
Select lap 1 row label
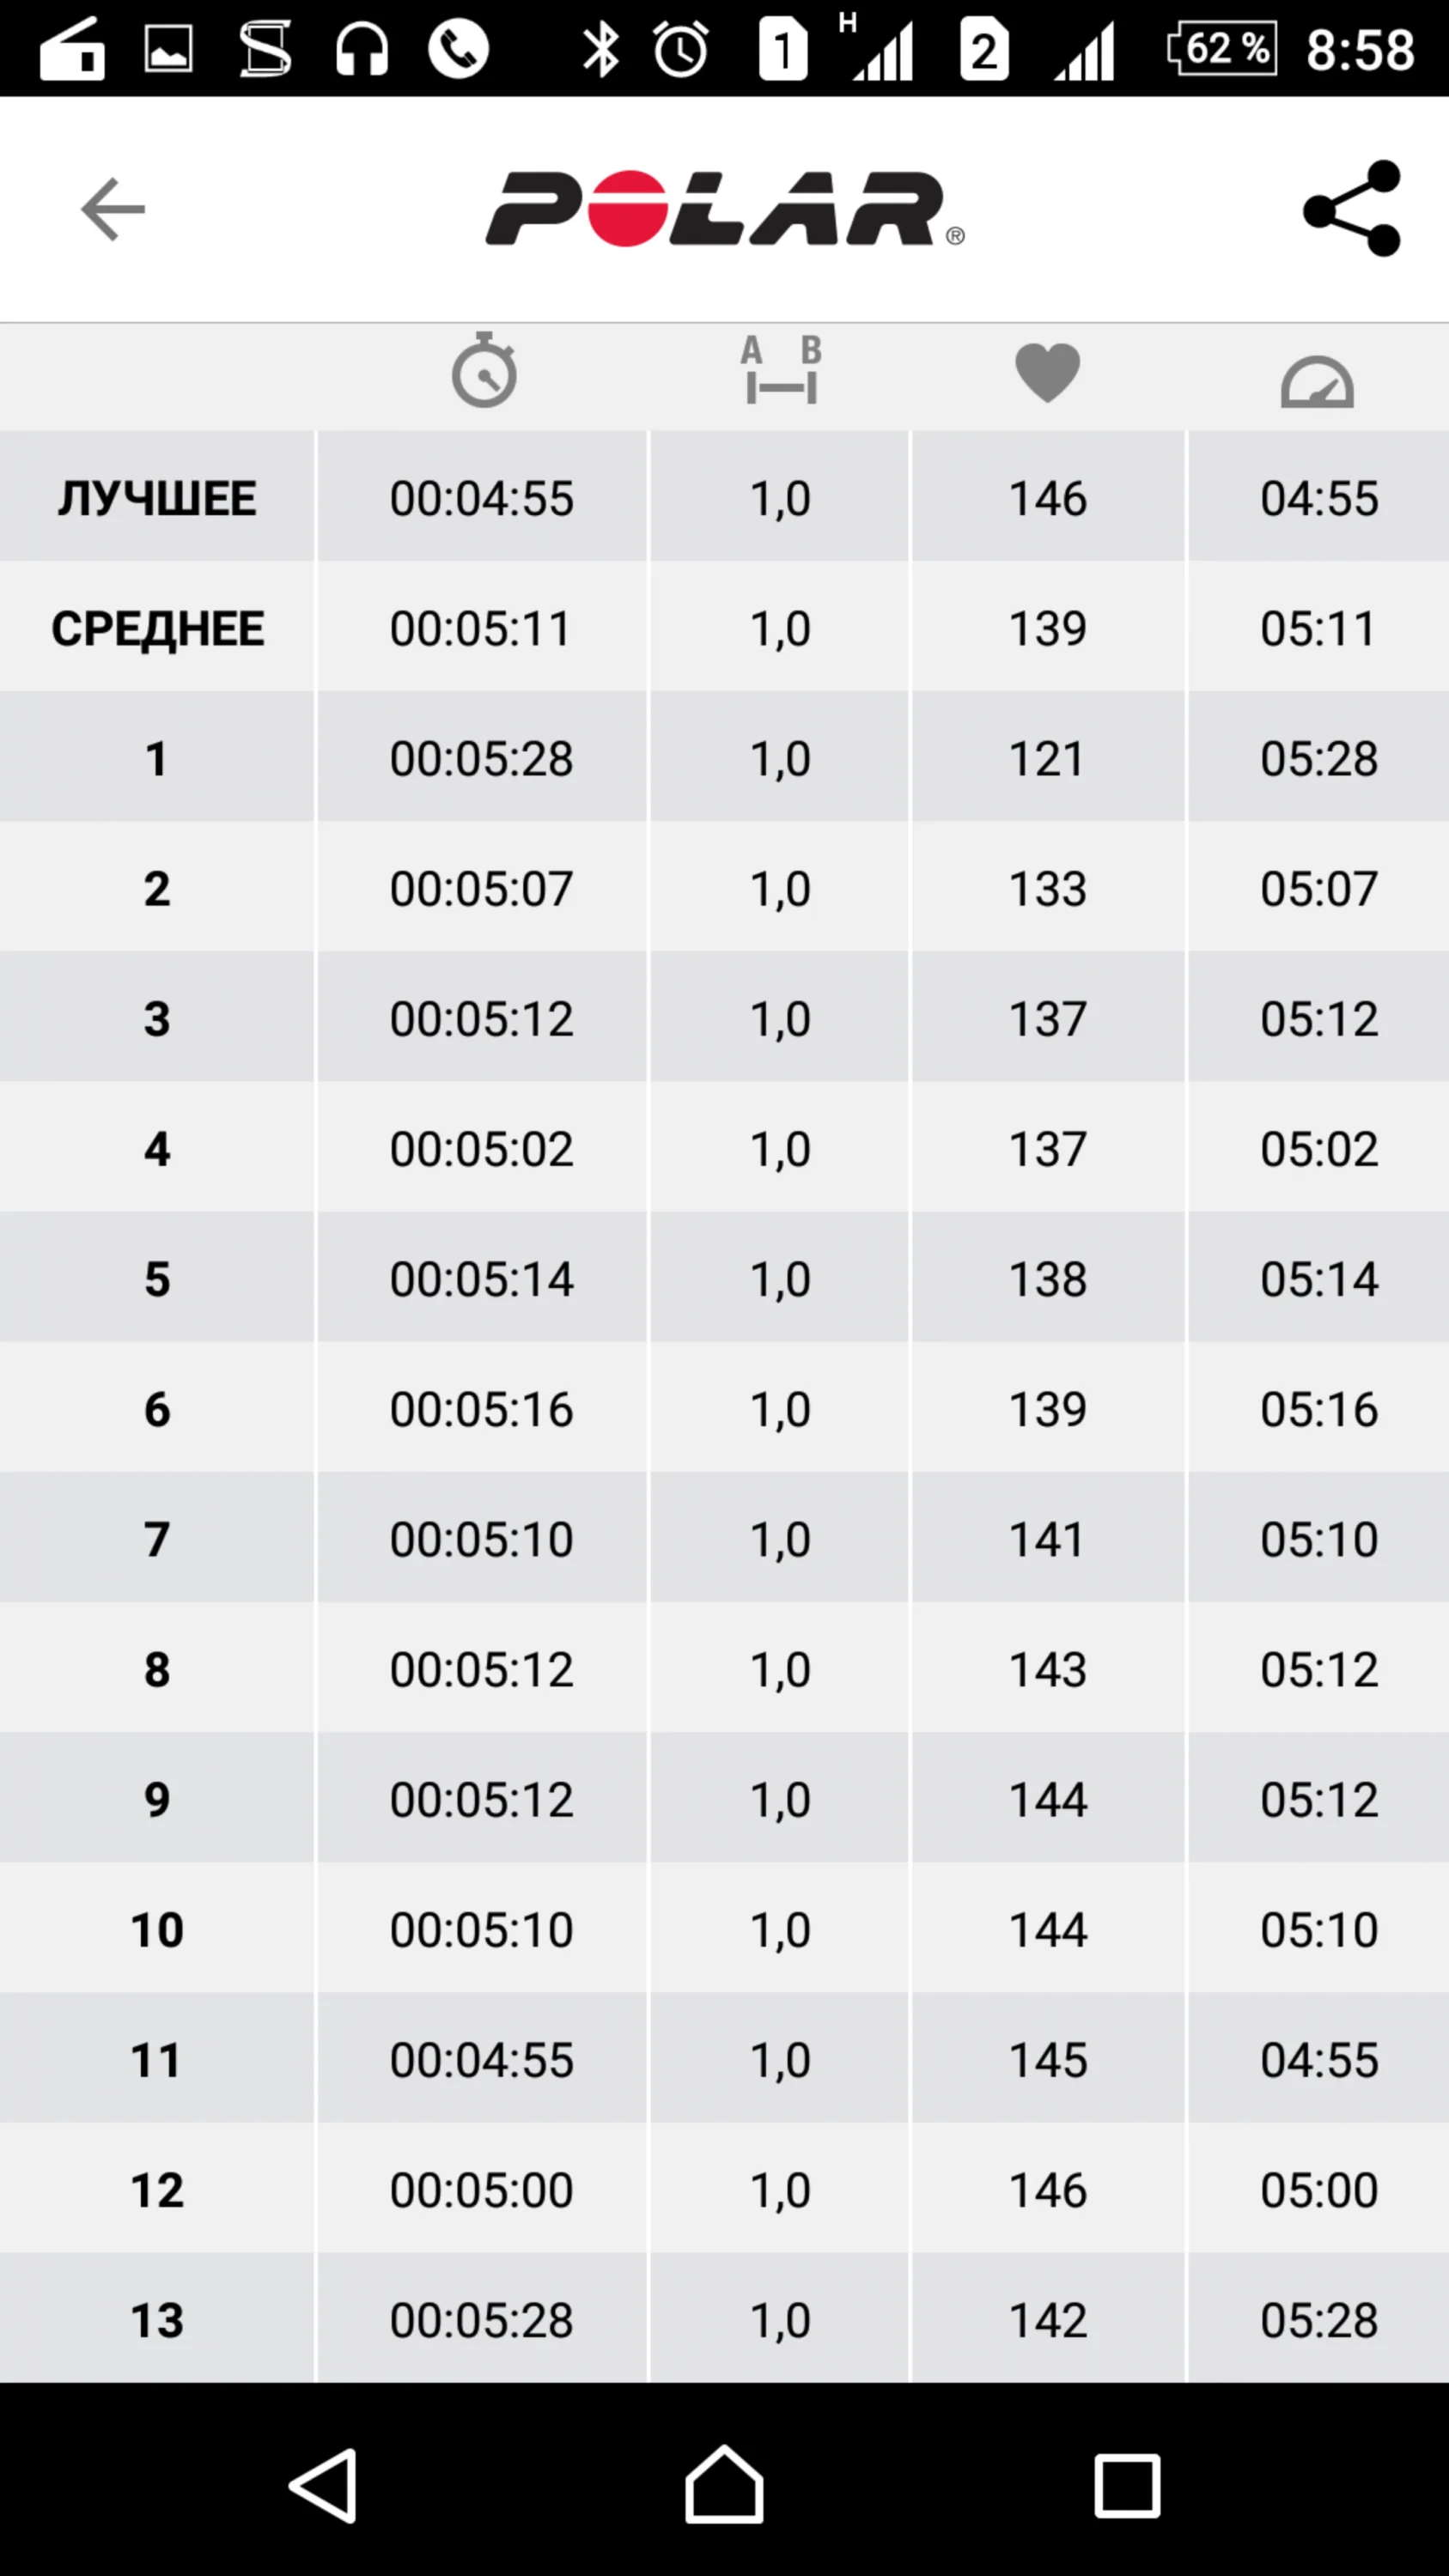coord(157,758)
